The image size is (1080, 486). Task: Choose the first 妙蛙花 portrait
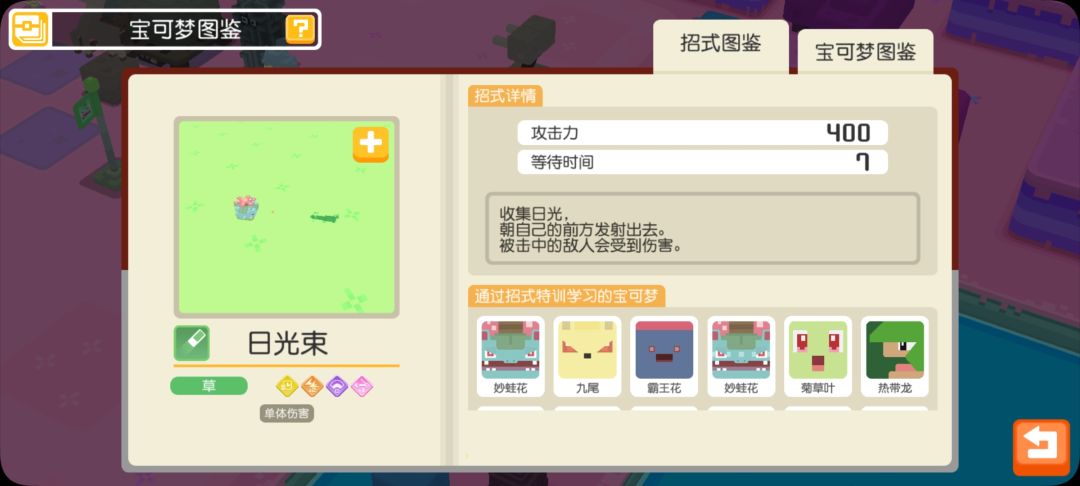click(510, 356)
